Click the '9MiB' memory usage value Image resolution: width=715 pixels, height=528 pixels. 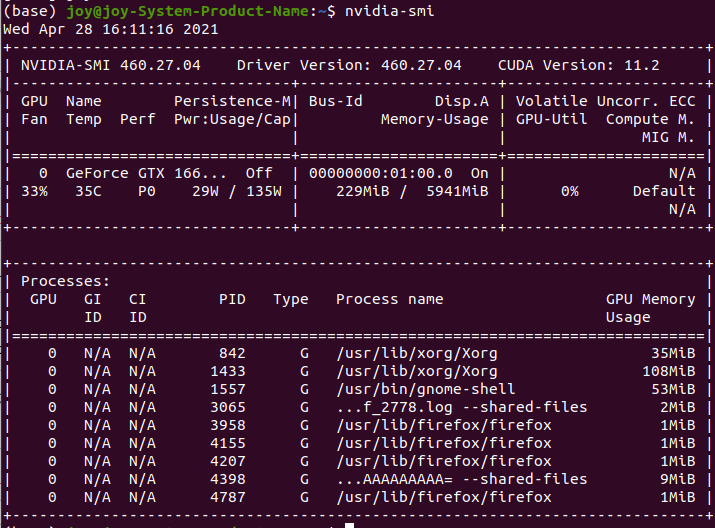[678, 479]
